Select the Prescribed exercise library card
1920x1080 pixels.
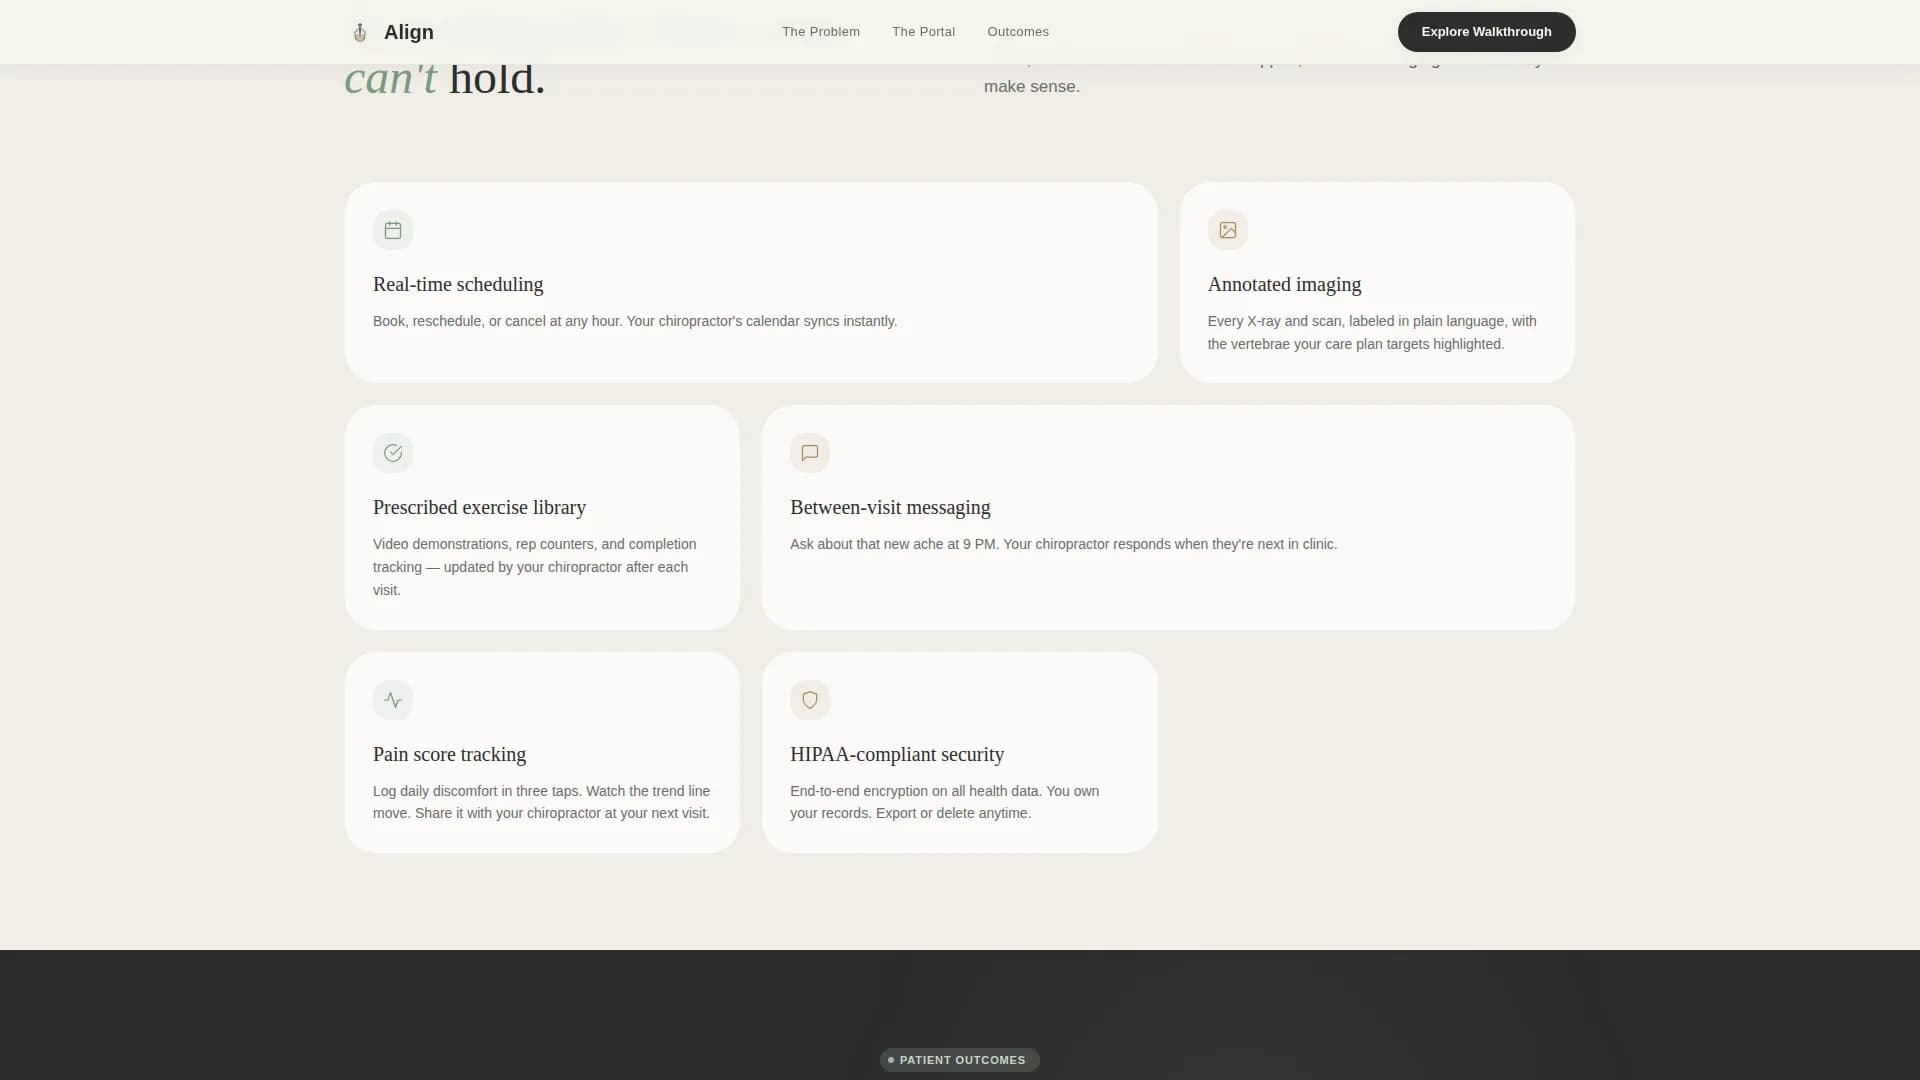pyautogui.click(x=542, y=517)
